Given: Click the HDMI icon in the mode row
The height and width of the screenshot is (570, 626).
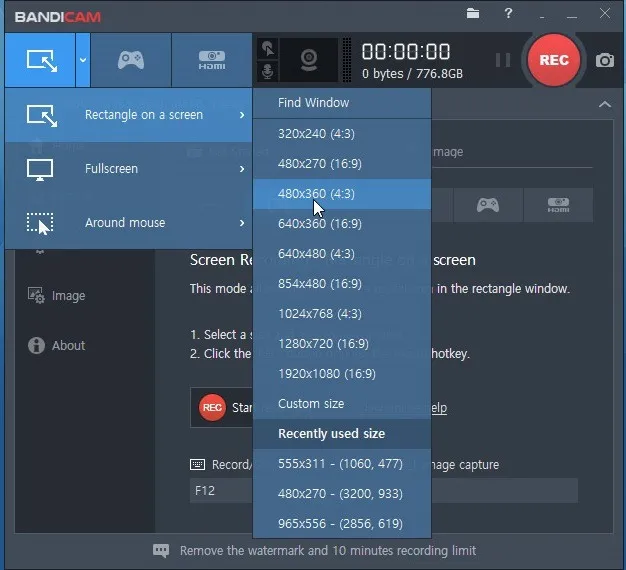Looking at the screenshot, I should [x=558, y=205].
